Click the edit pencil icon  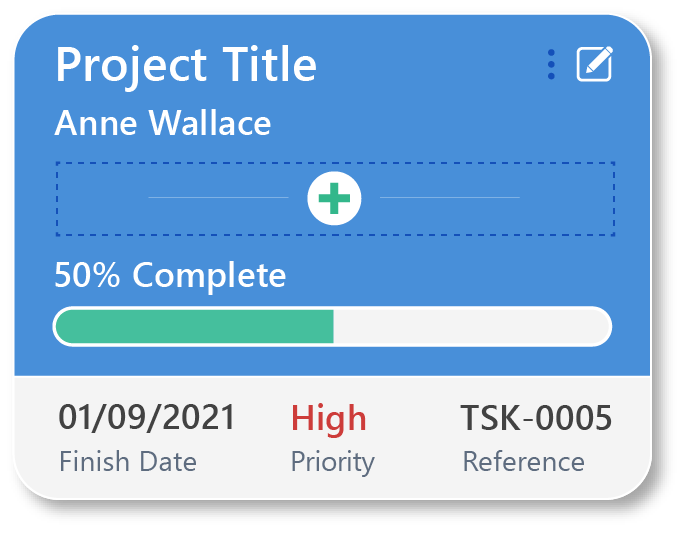[x=595, y=64]
